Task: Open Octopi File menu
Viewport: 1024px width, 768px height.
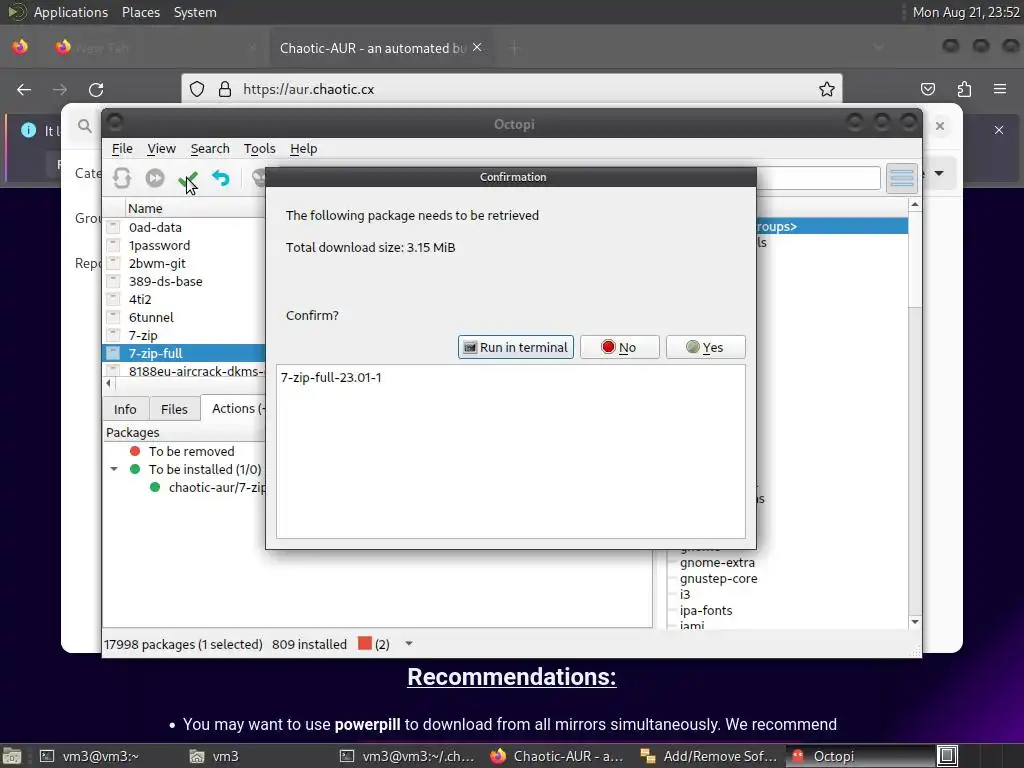Action: [x=122, y=149]
